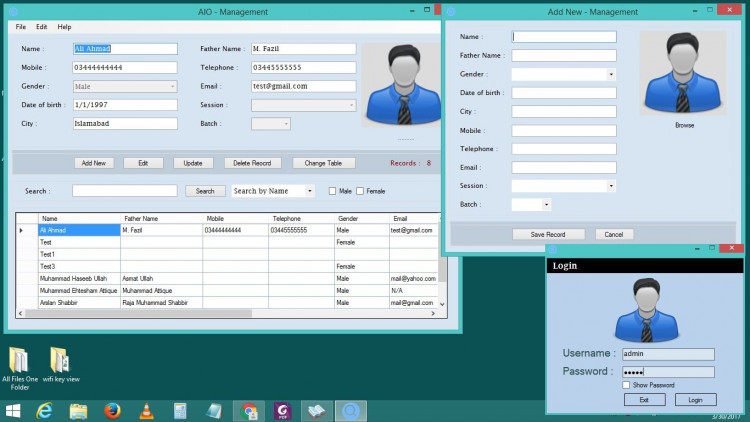Open the Batch dropdown in AIO Management
Image resolution: width=750 pixels, height=422 pixels.
tap(286, 124)
